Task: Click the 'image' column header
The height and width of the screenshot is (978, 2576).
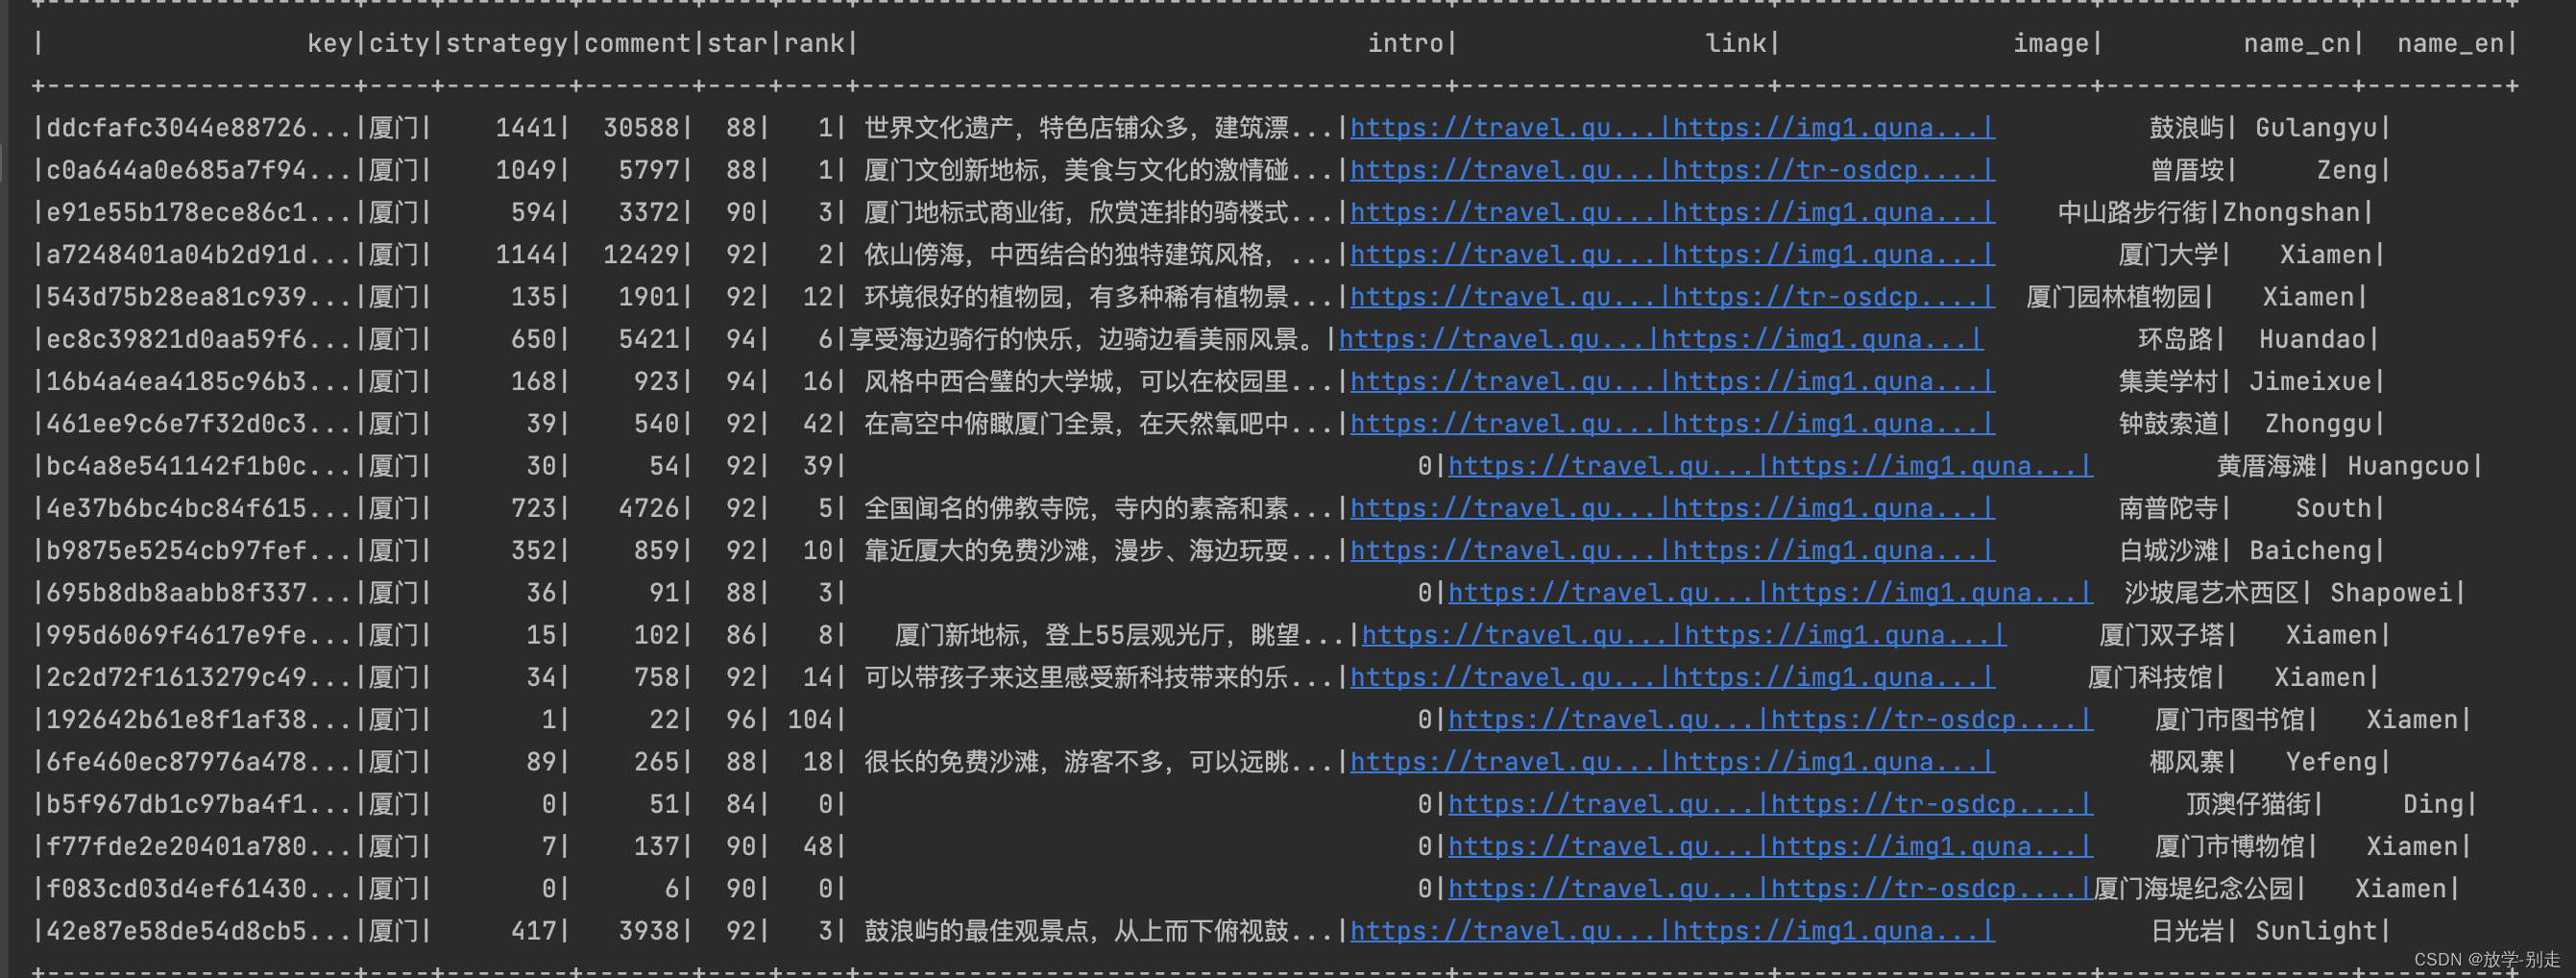Action: point(2051,44)
